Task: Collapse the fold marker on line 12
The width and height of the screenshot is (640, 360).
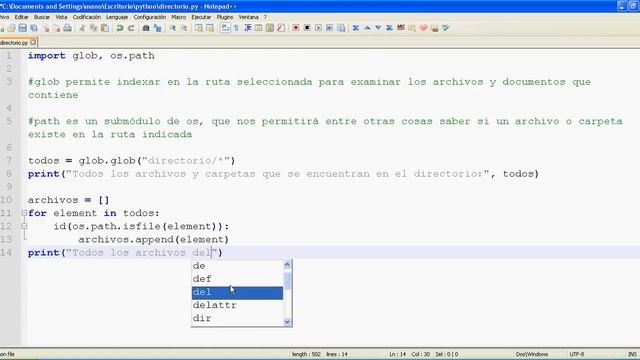Action: (24, 226)
